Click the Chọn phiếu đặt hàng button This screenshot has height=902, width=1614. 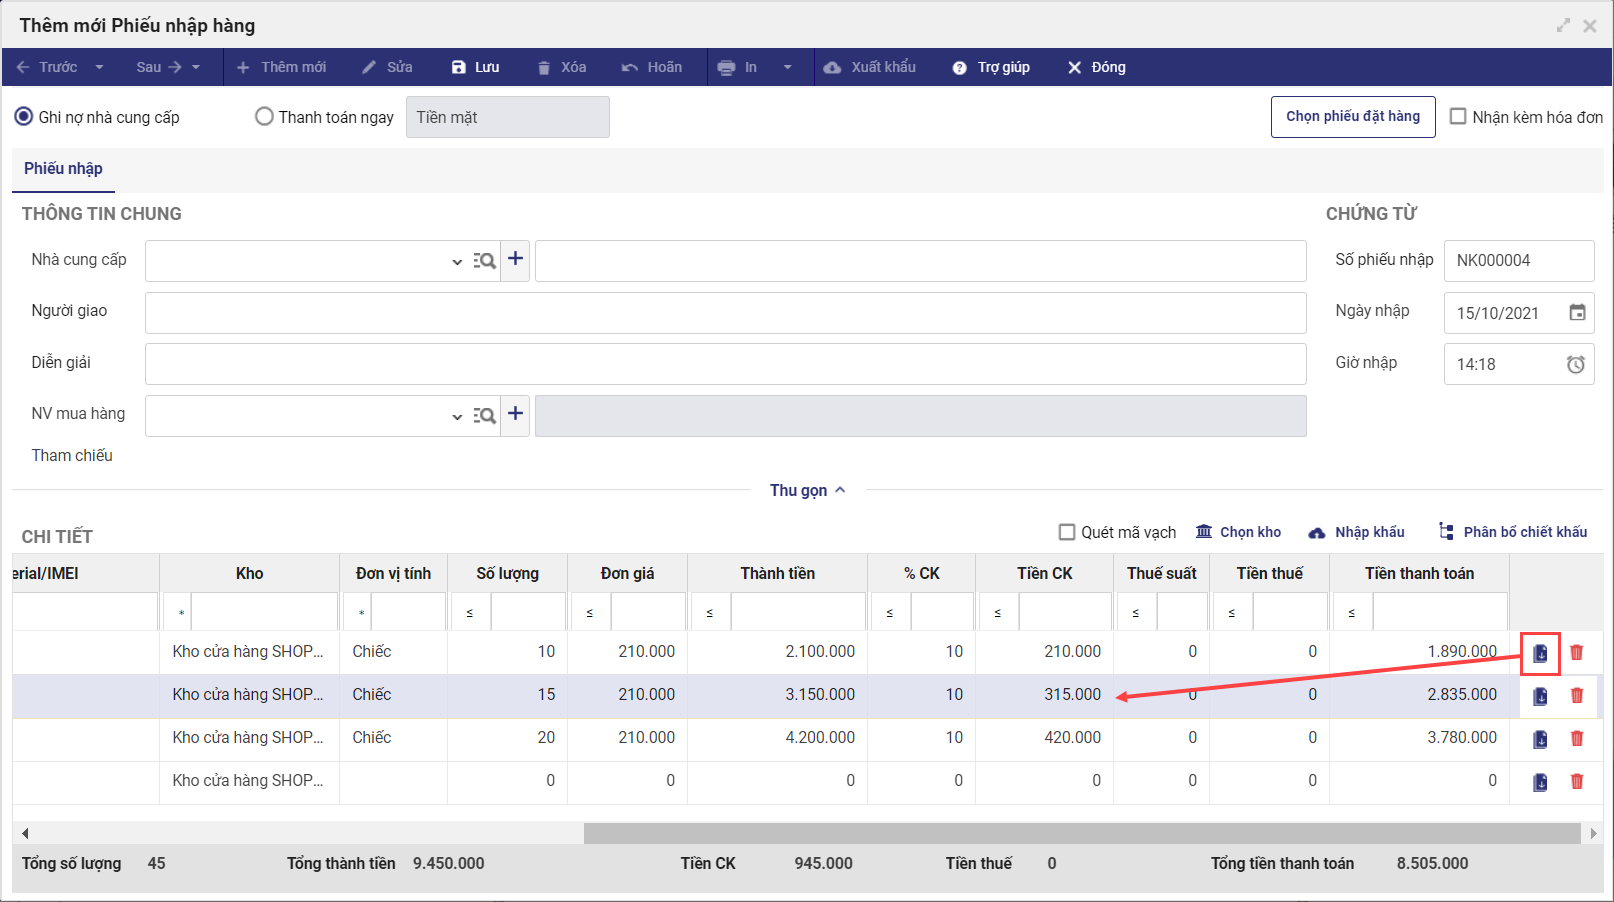coord(1353,117)
